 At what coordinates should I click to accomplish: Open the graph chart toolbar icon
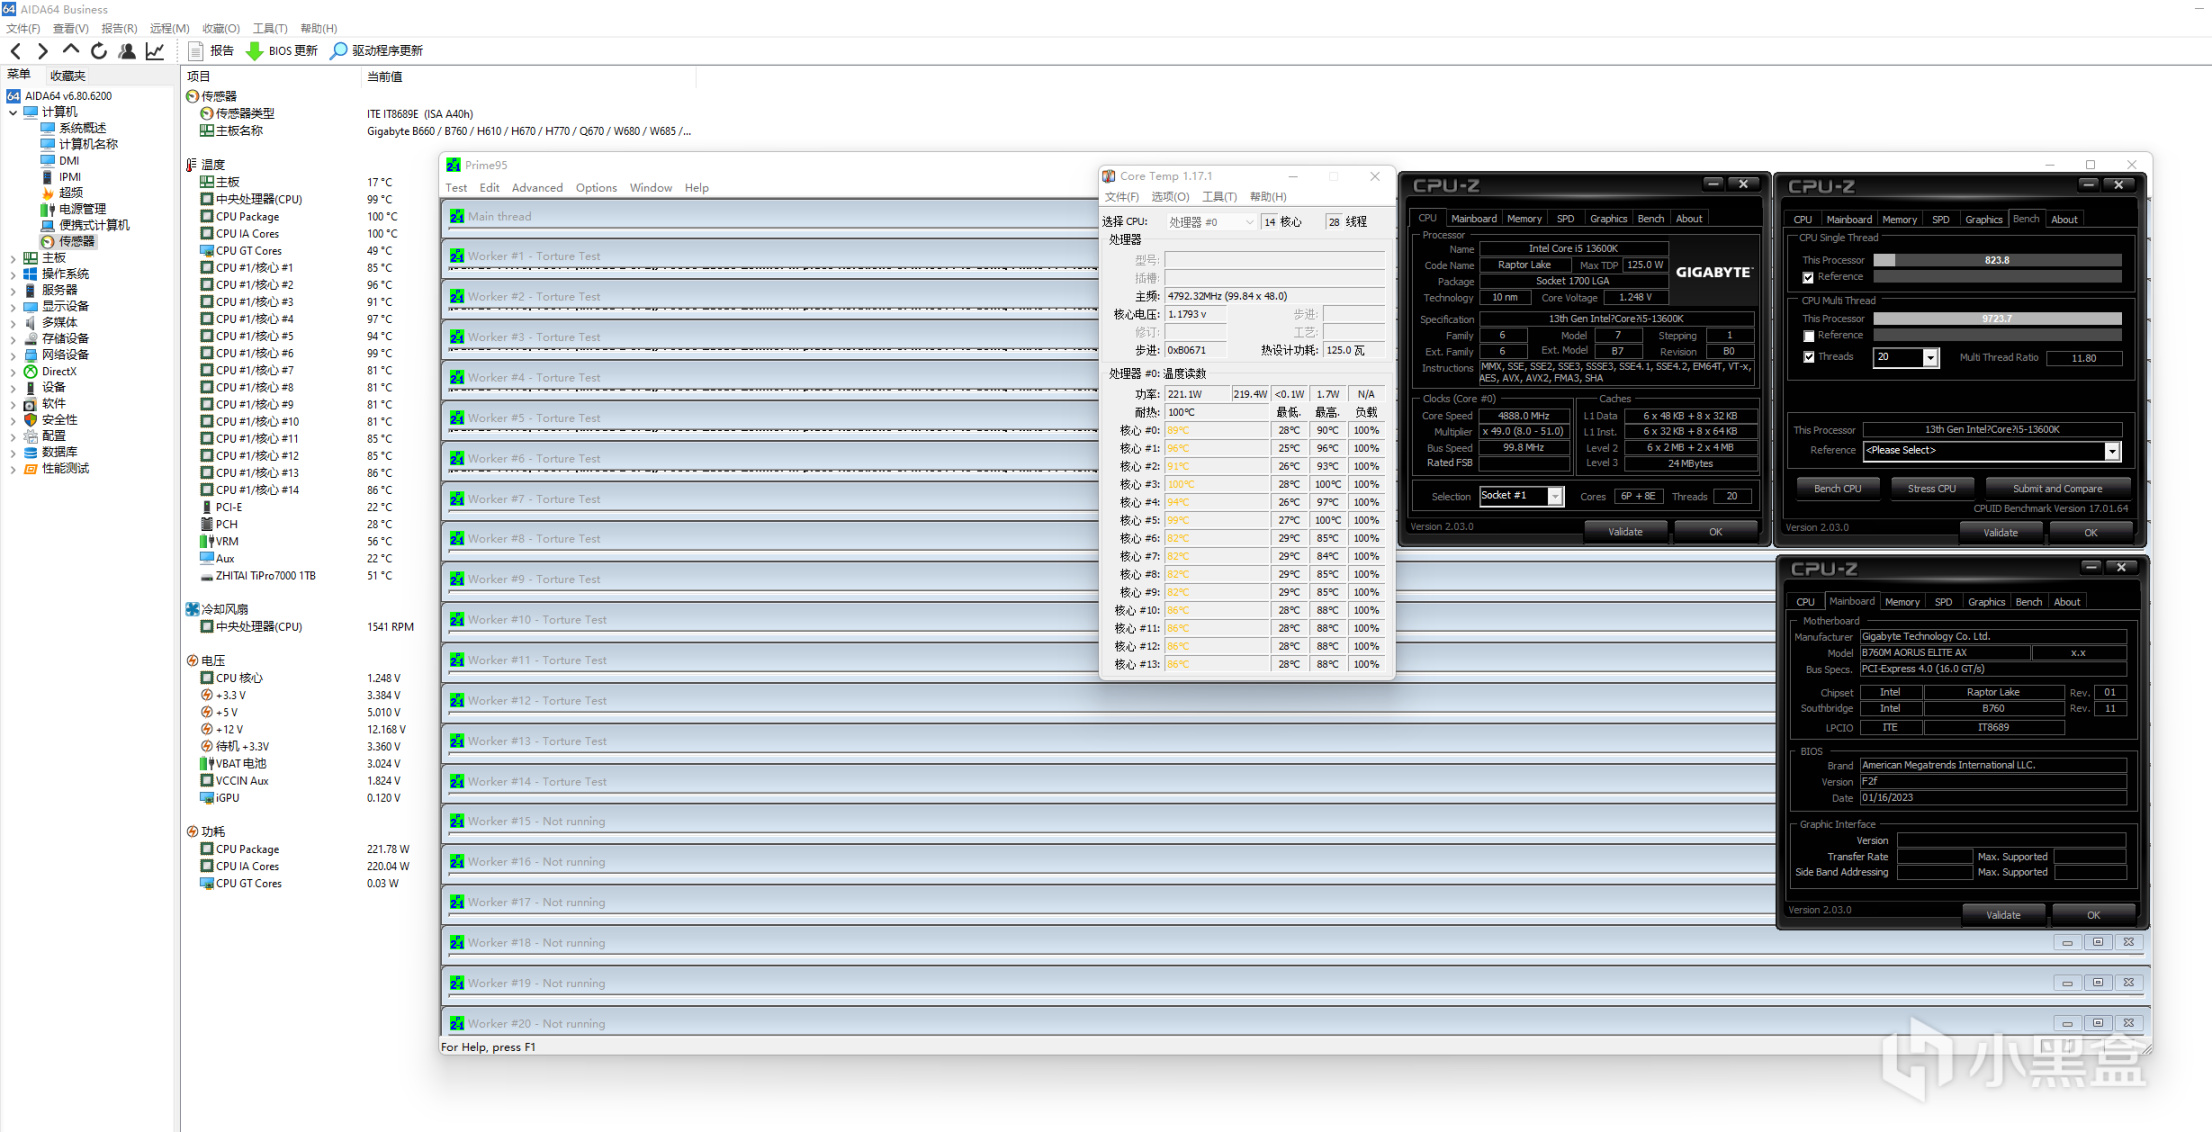tap(155, 51)
